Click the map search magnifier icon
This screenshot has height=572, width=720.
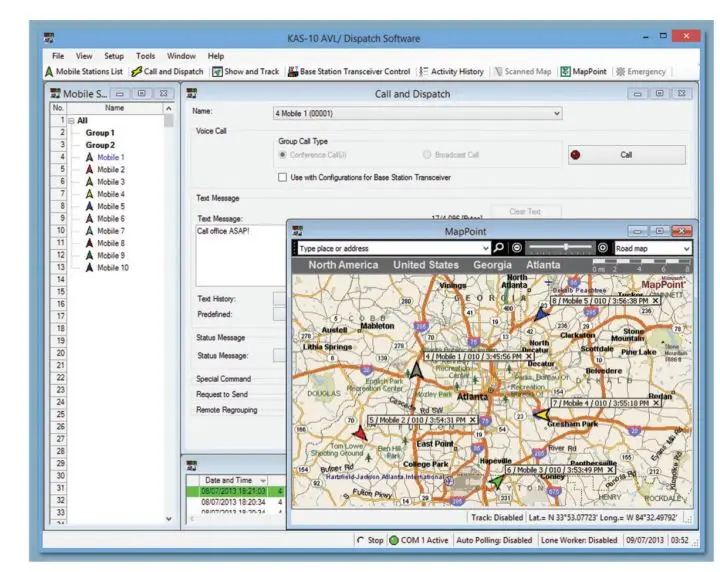pyautogui.click(x=499, y=248)
